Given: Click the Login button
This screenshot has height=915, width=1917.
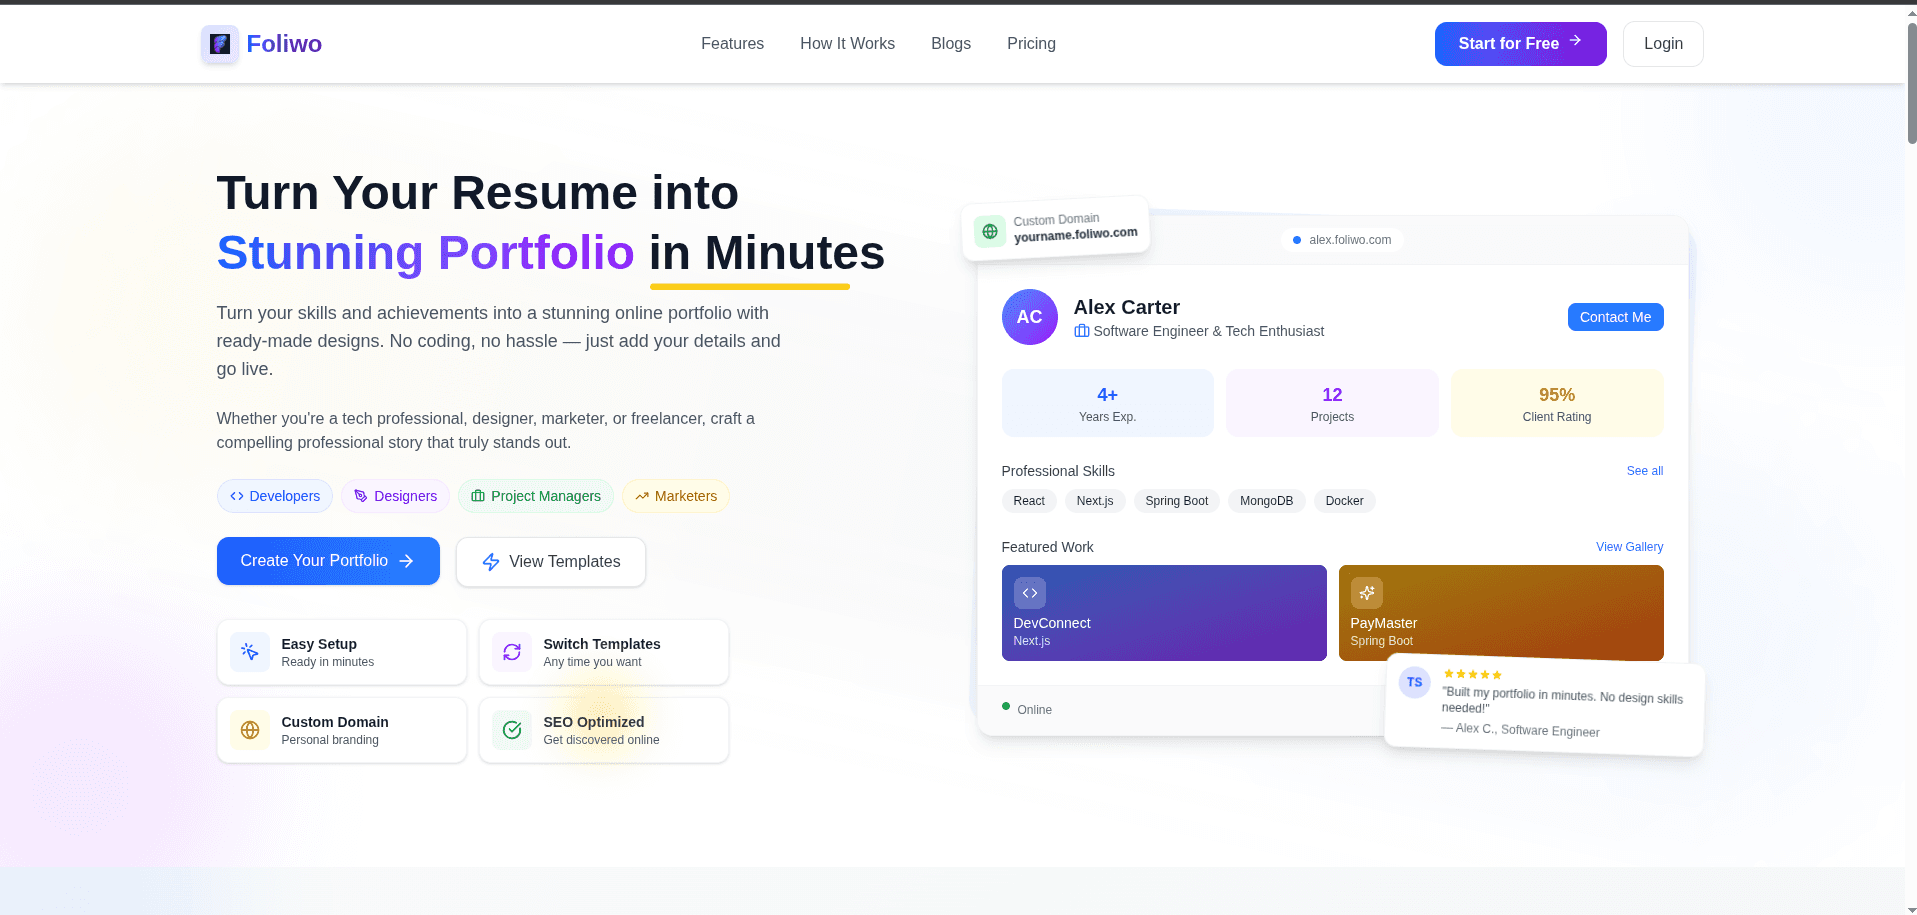Looking at the screenshot, I should click(x=1663, y=44).
